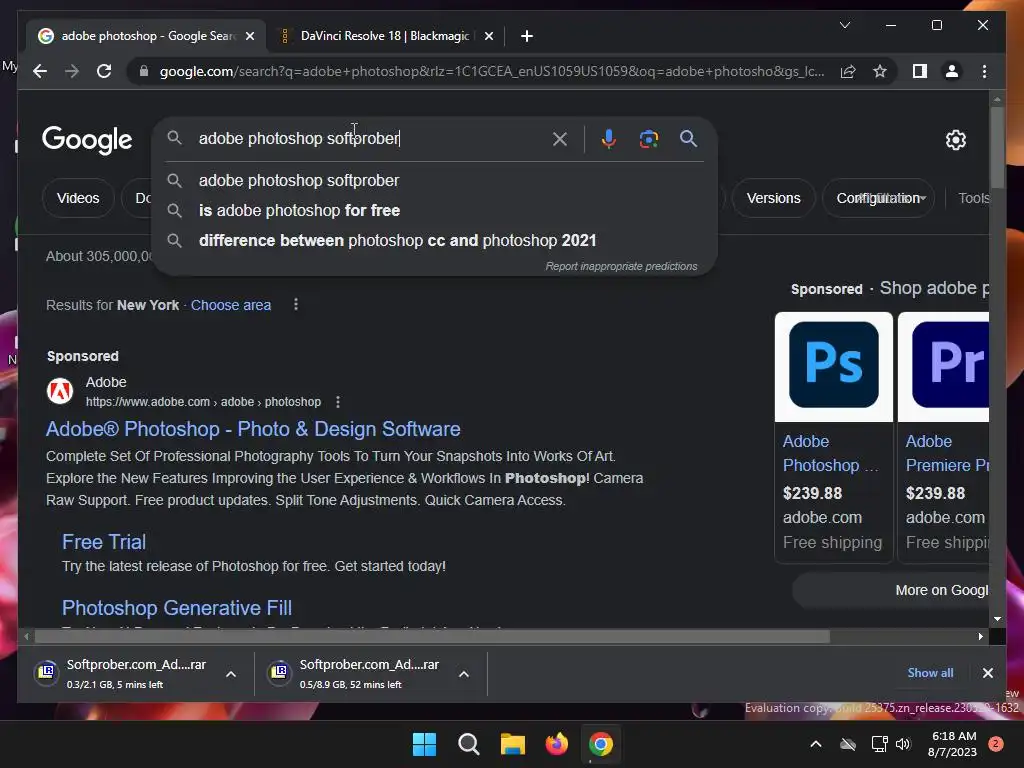This screenshot has width=1024, height=768.
Task: Open new tab with plus icon
Action: click(x=526, y=36)
